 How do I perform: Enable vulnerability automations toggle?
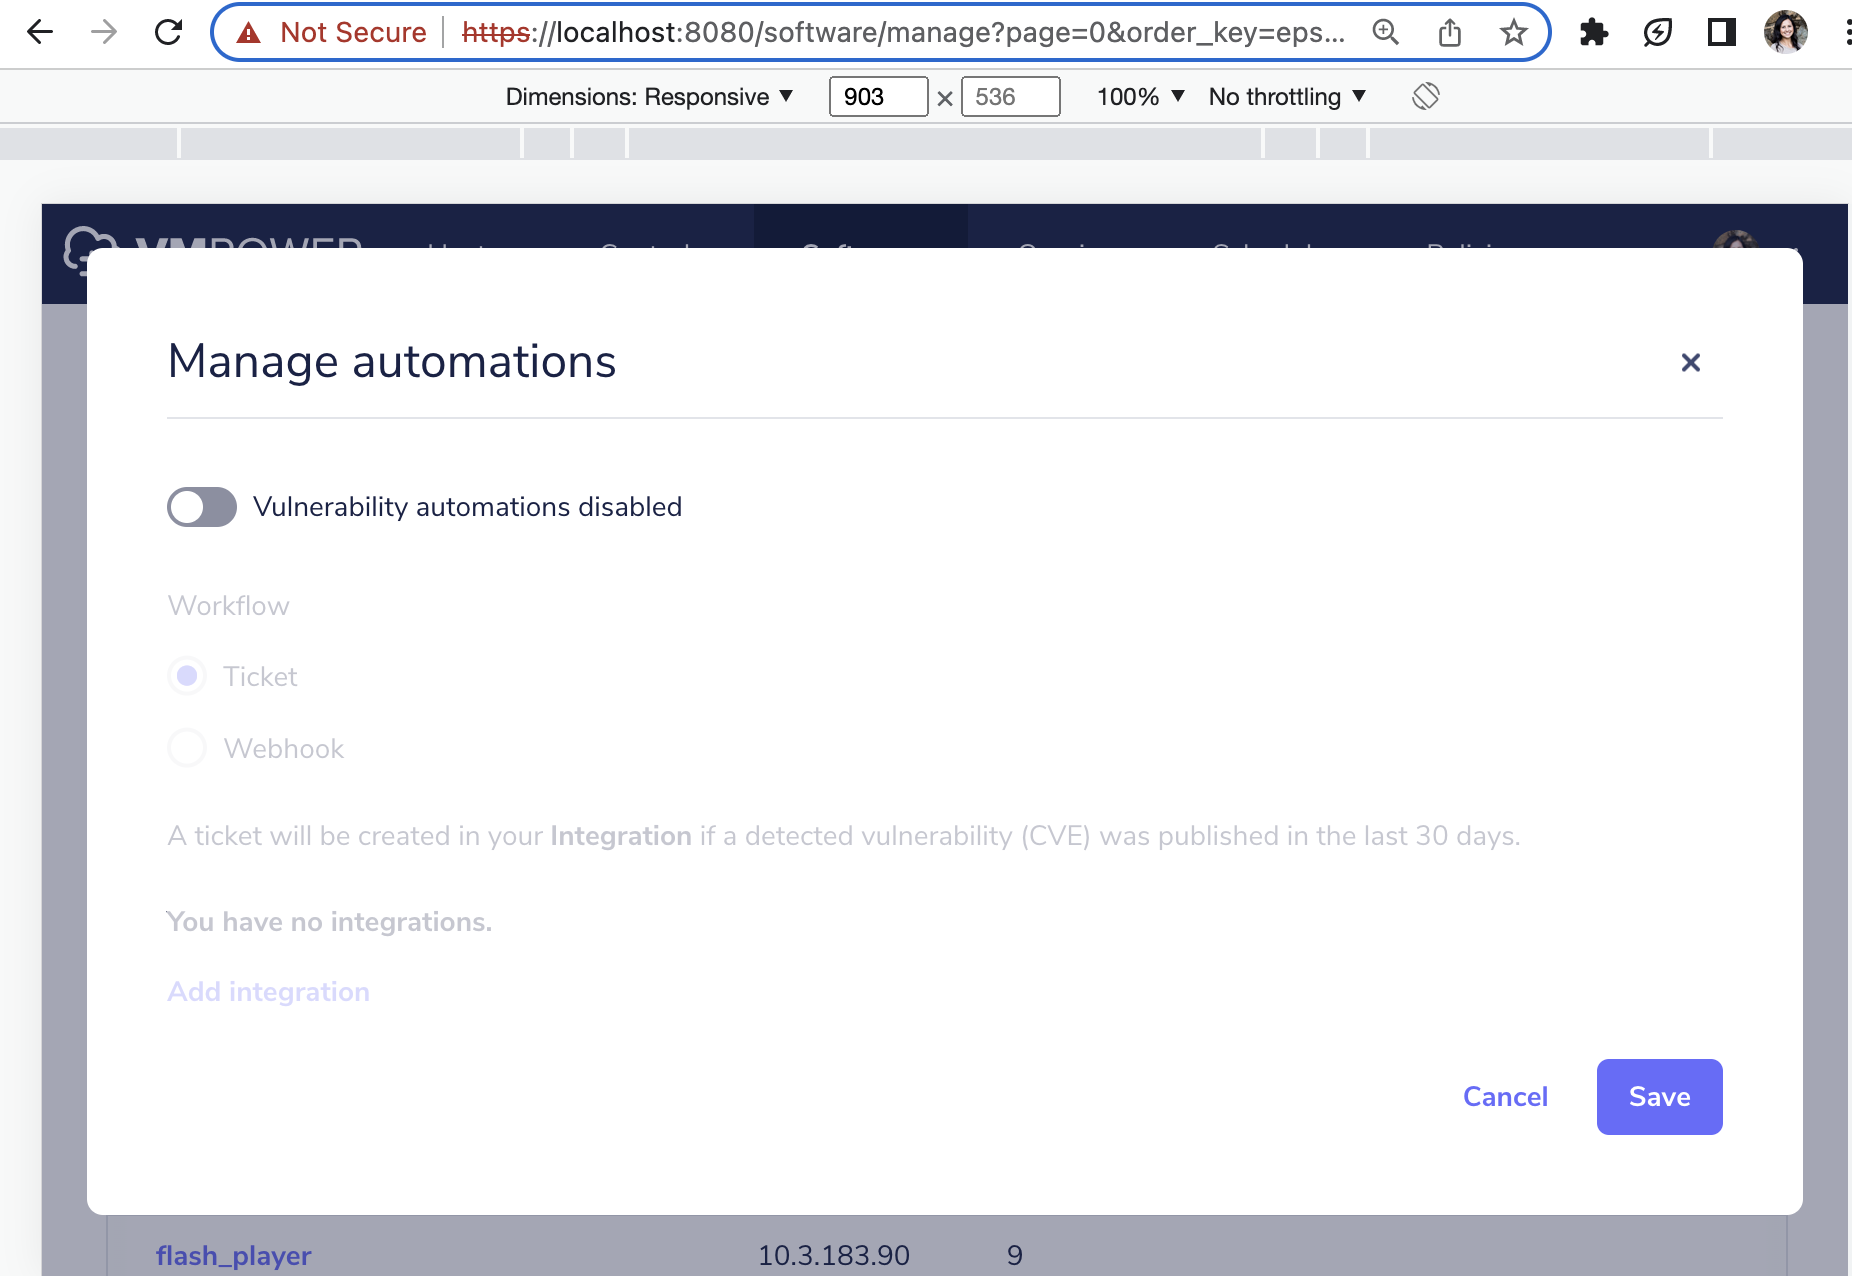pyautogui.click(x=200, y=507)
